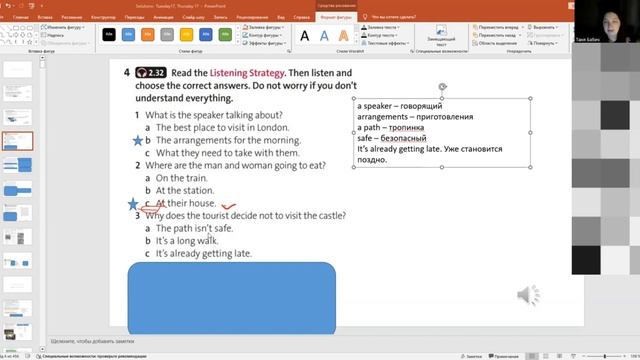Select the slide thumbnail with a photo
This screenshot has width=640, height=360.
18,332
